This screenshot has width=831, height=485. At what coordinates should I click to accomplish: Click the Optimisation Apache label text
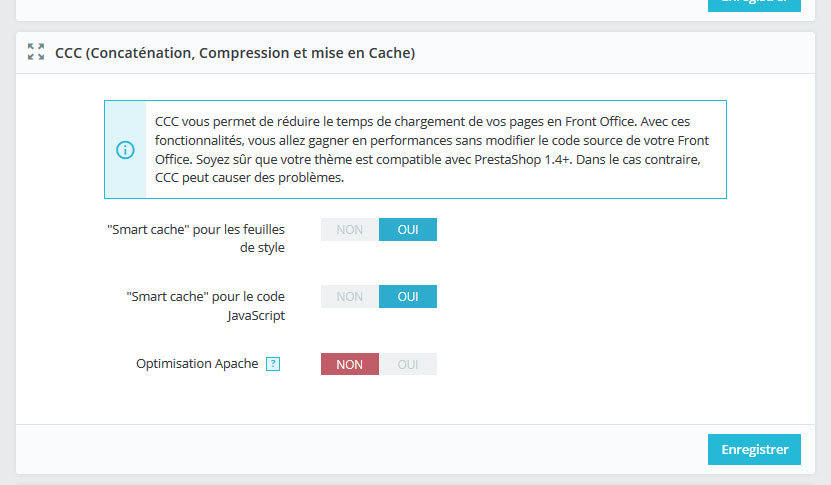tap(197, 364)
